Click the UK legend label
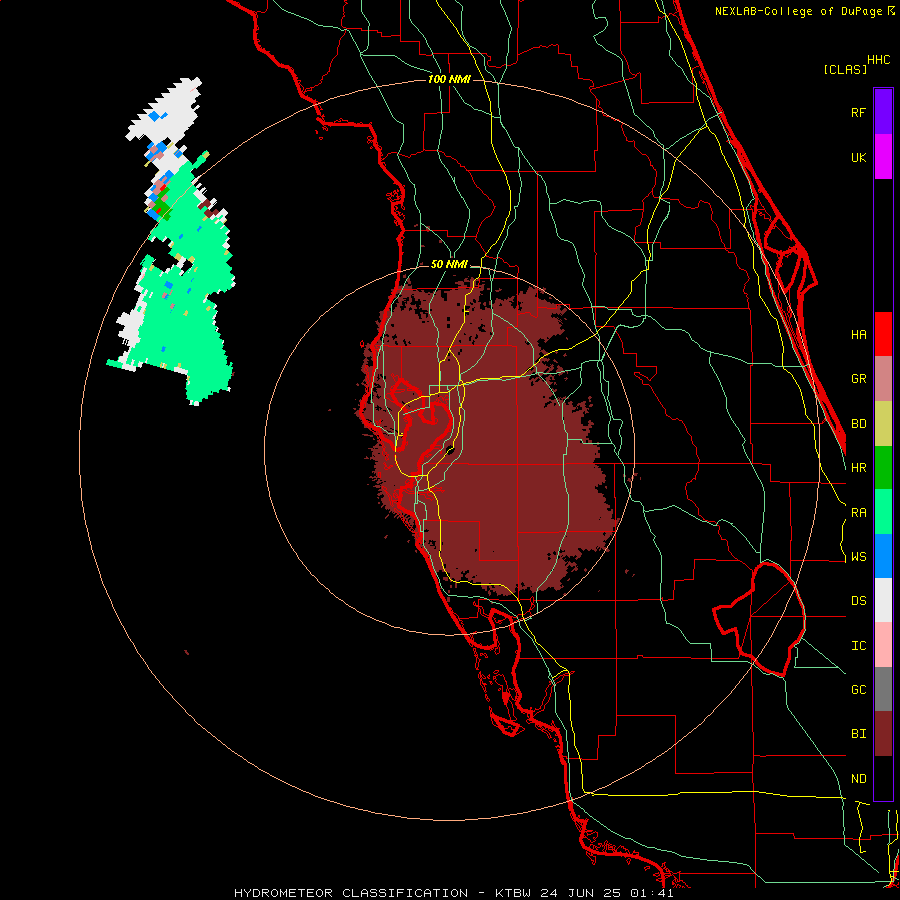This screenshot has height=900, width=900. click(x=858, y=158)
